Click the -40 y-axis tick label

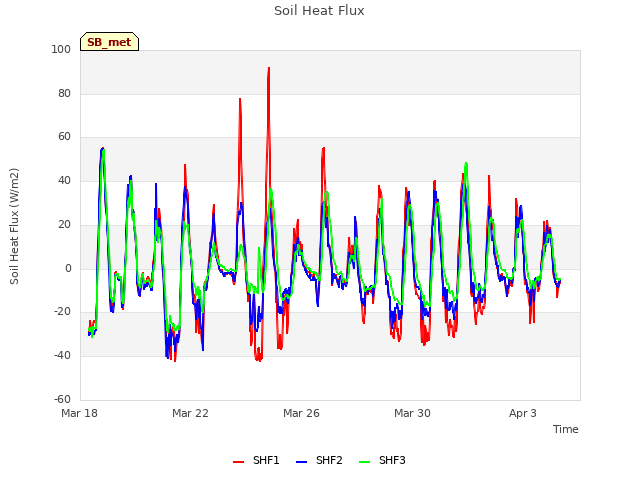pos(62,356)
